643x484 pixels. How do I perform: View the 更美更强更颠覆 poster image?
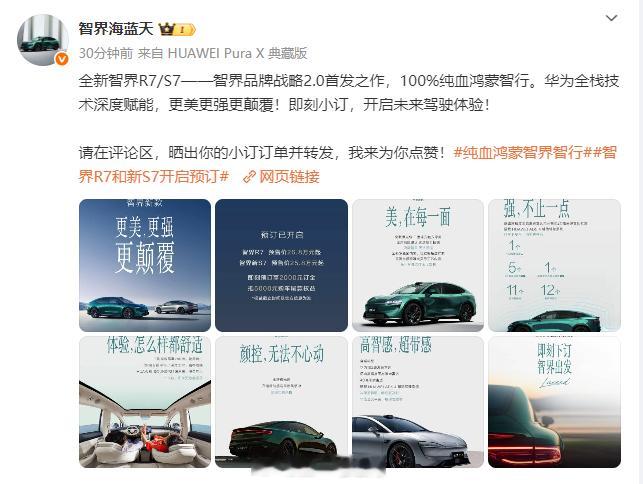coord(145,265)
